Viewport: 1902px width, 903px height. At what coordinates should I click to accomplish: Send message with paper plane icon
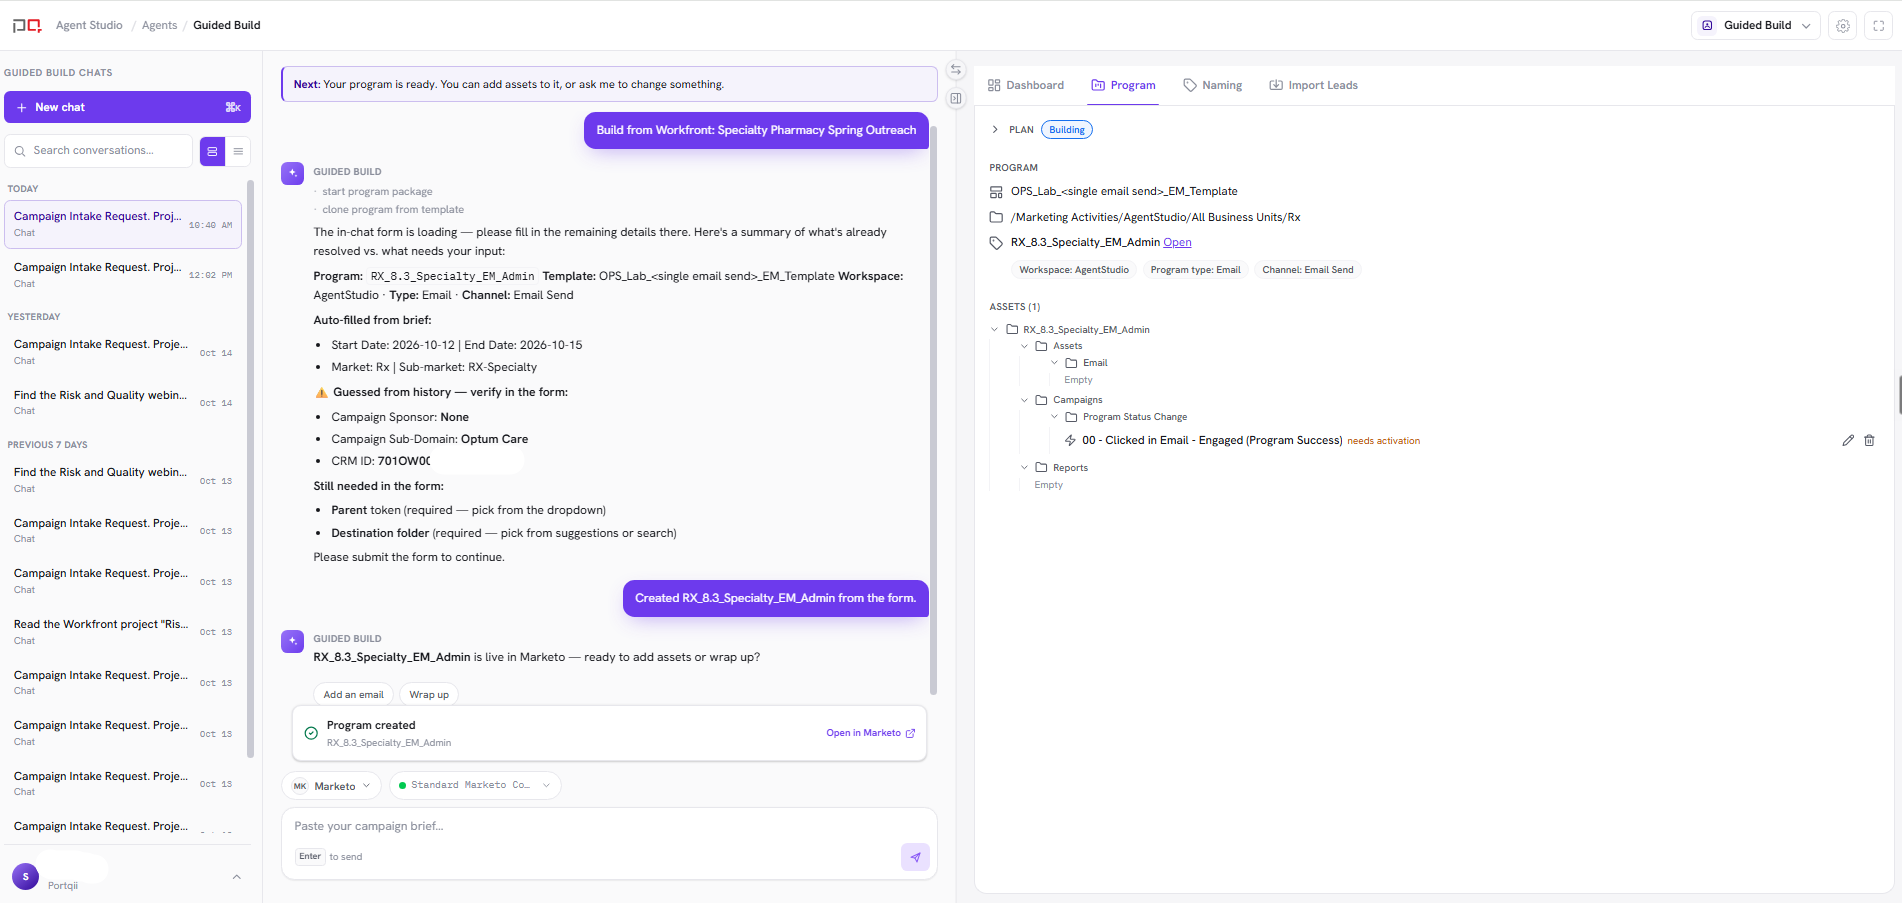pos(915,857)
